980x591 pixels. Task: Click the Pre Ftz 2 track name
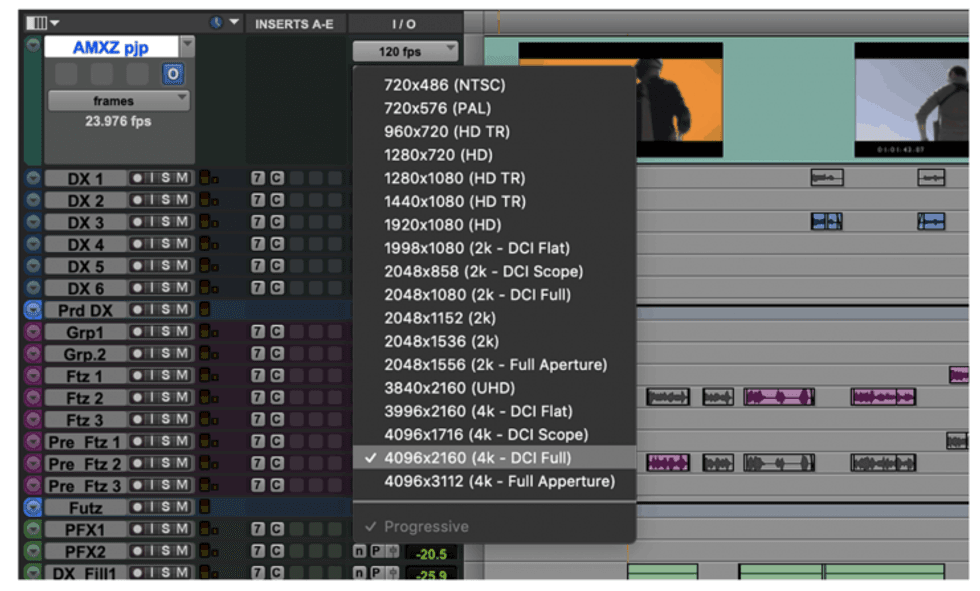[86, 464]
